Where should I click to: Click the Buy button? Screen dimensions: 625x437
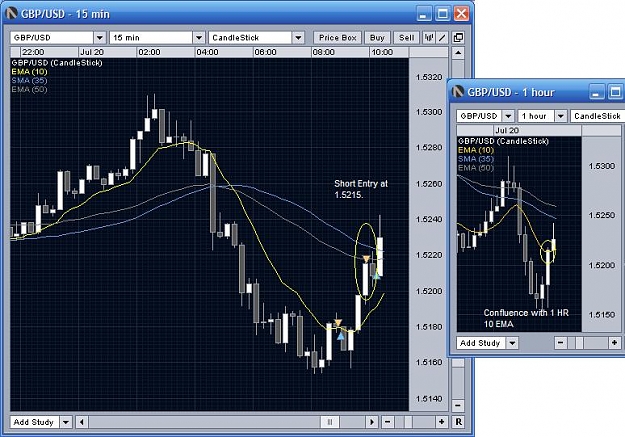[x=377, y=38]
